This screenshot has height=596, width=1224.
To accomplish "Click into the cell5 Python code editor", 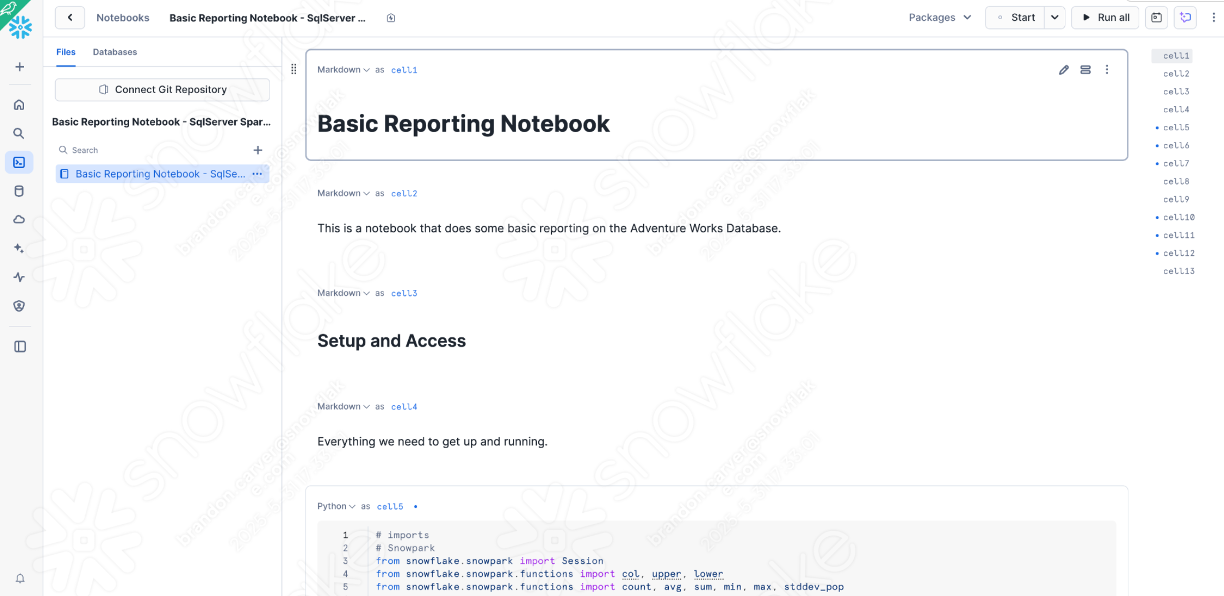I will coord(716,558).
